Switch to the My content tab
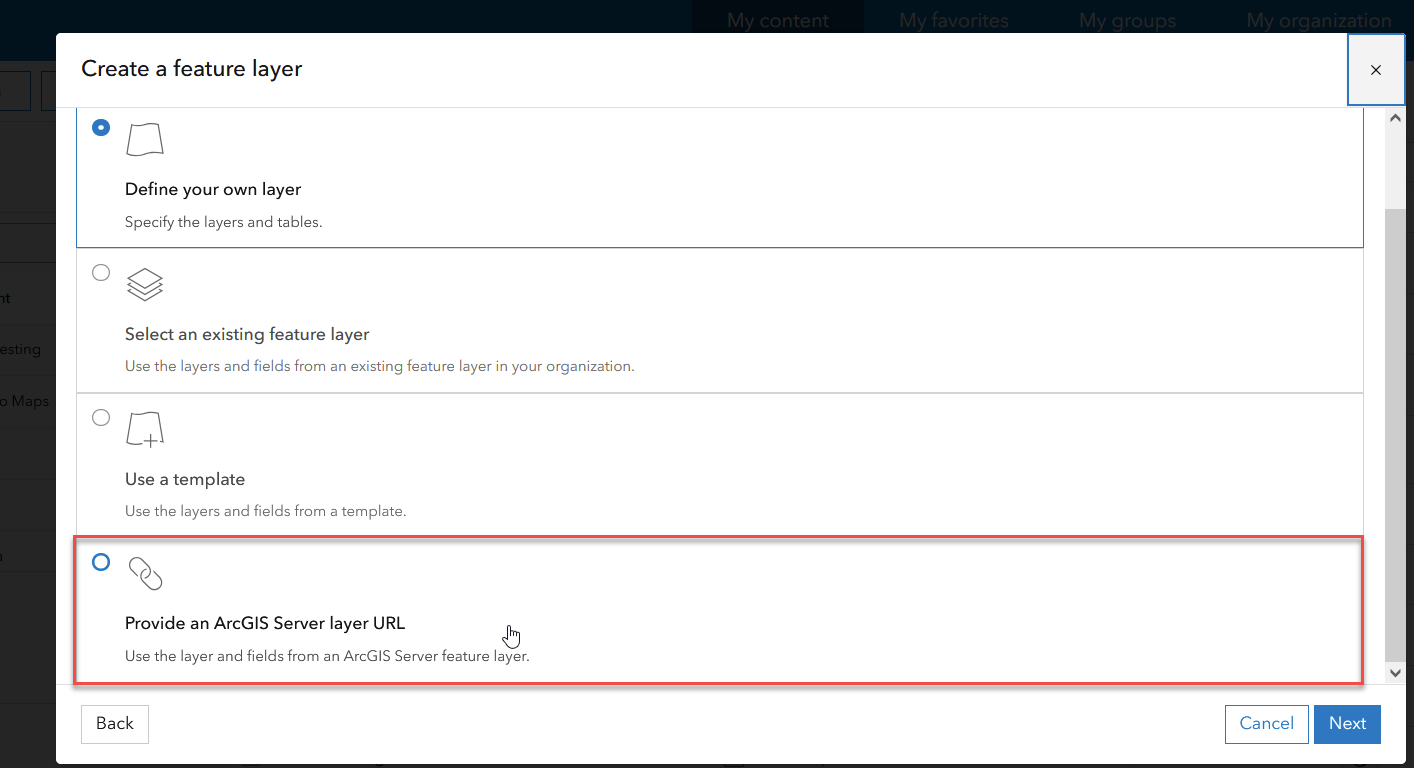 pos(777,20)
